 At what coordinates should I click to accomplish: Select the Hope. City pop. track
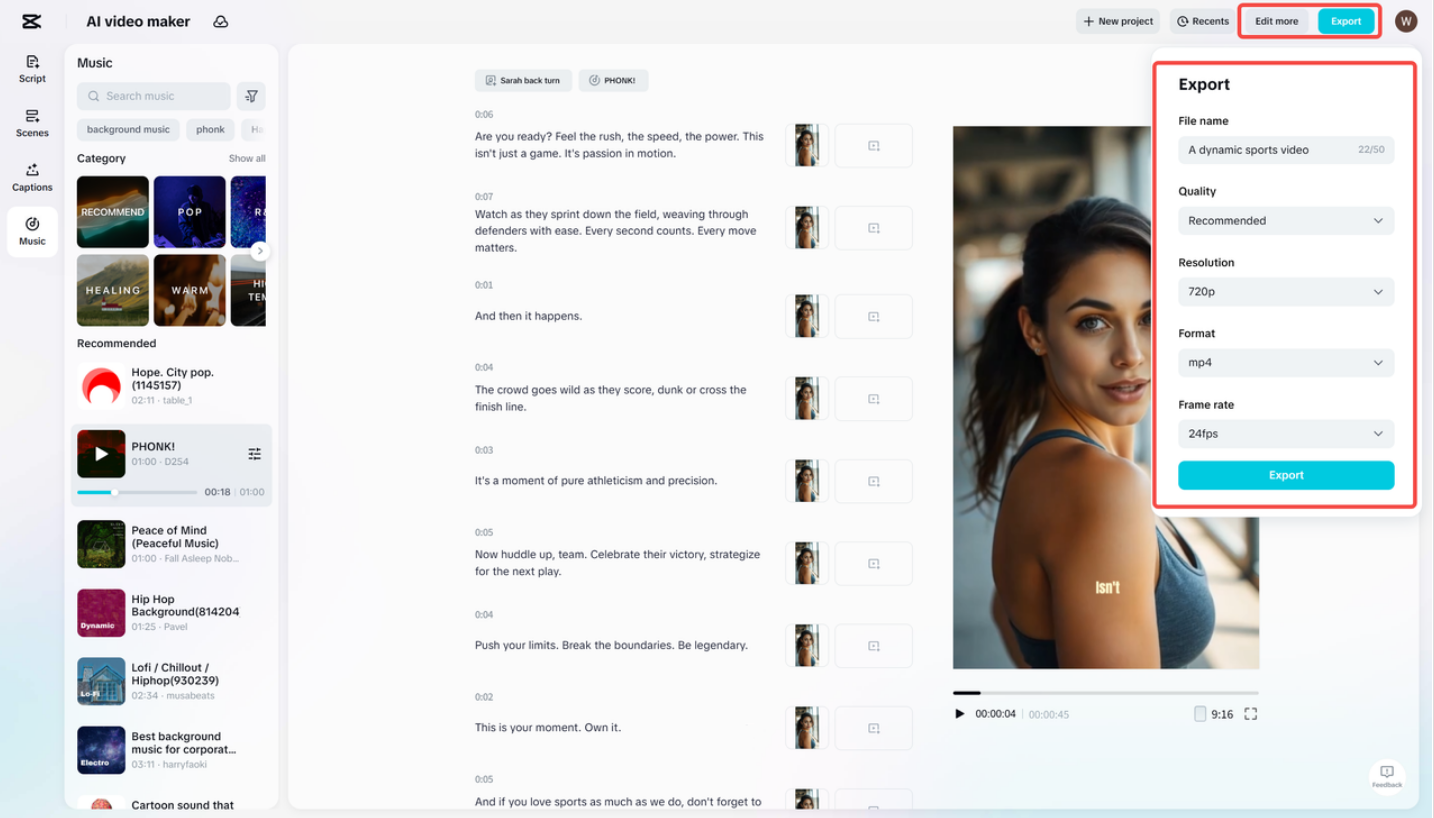[x=170, y=386]
